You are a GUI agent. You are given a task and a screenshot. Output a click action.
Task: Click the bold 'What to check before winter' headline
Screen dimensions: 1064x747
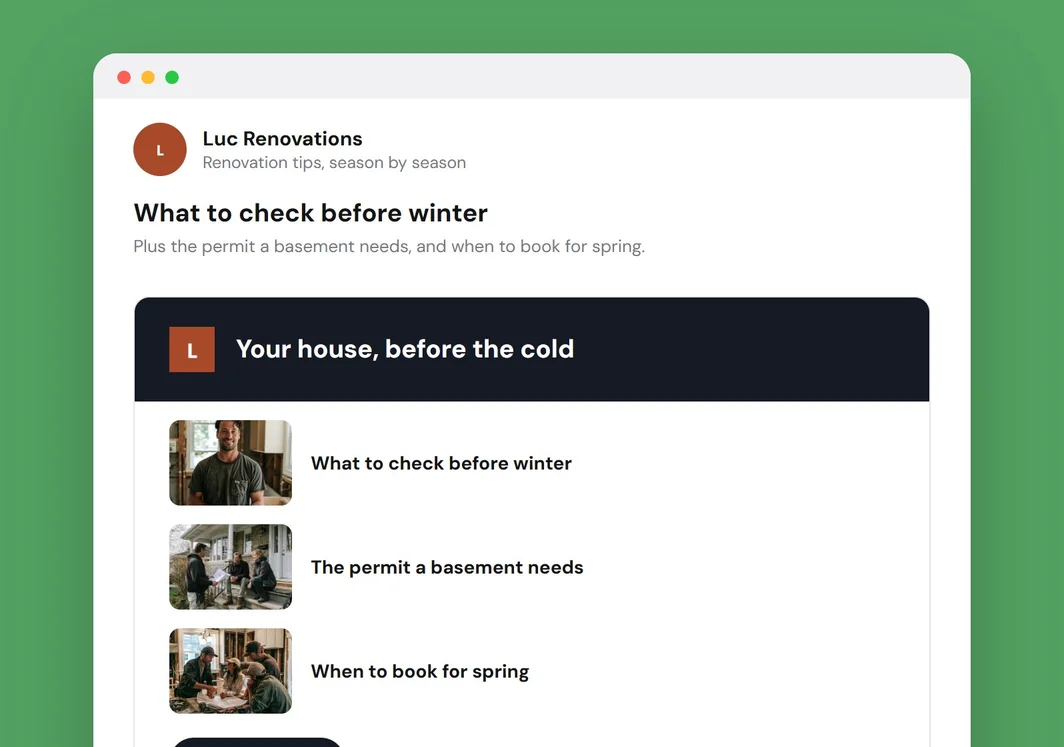pyautogui.click(x=310, y=213)
